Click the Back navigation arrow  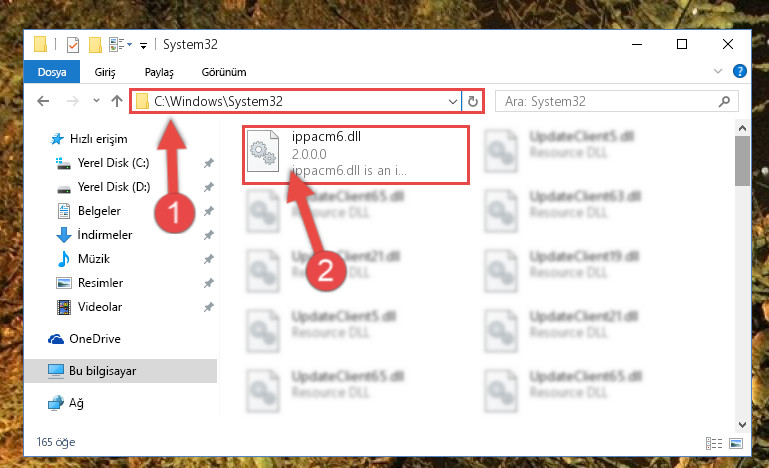[43, 101]
